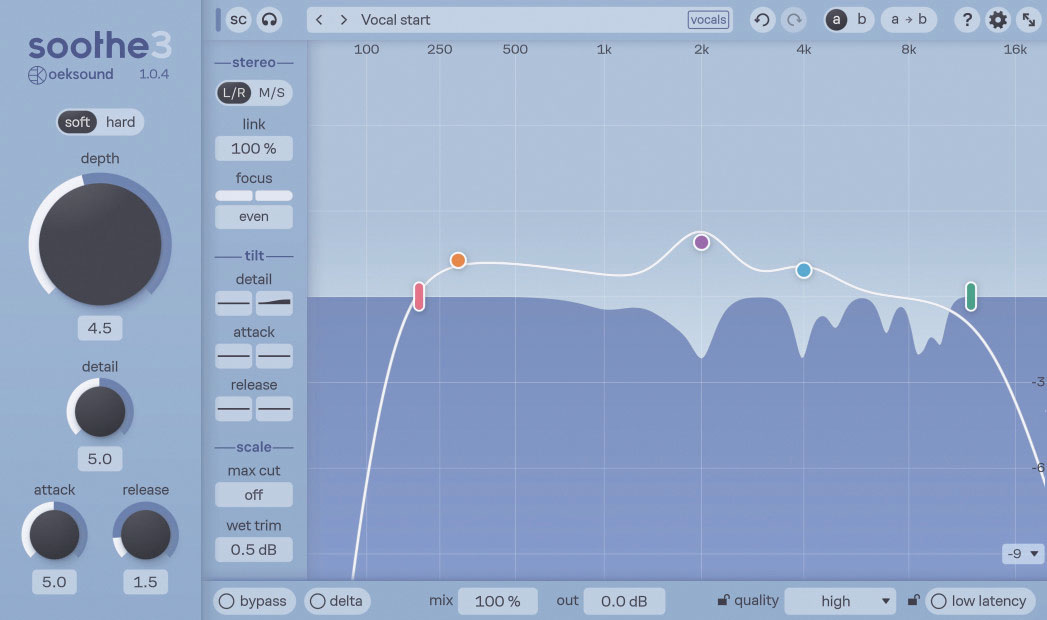This screenshot has width=1047, height=620.
Task: Click the out 0.0 dB field
Action: click(624, 601)
